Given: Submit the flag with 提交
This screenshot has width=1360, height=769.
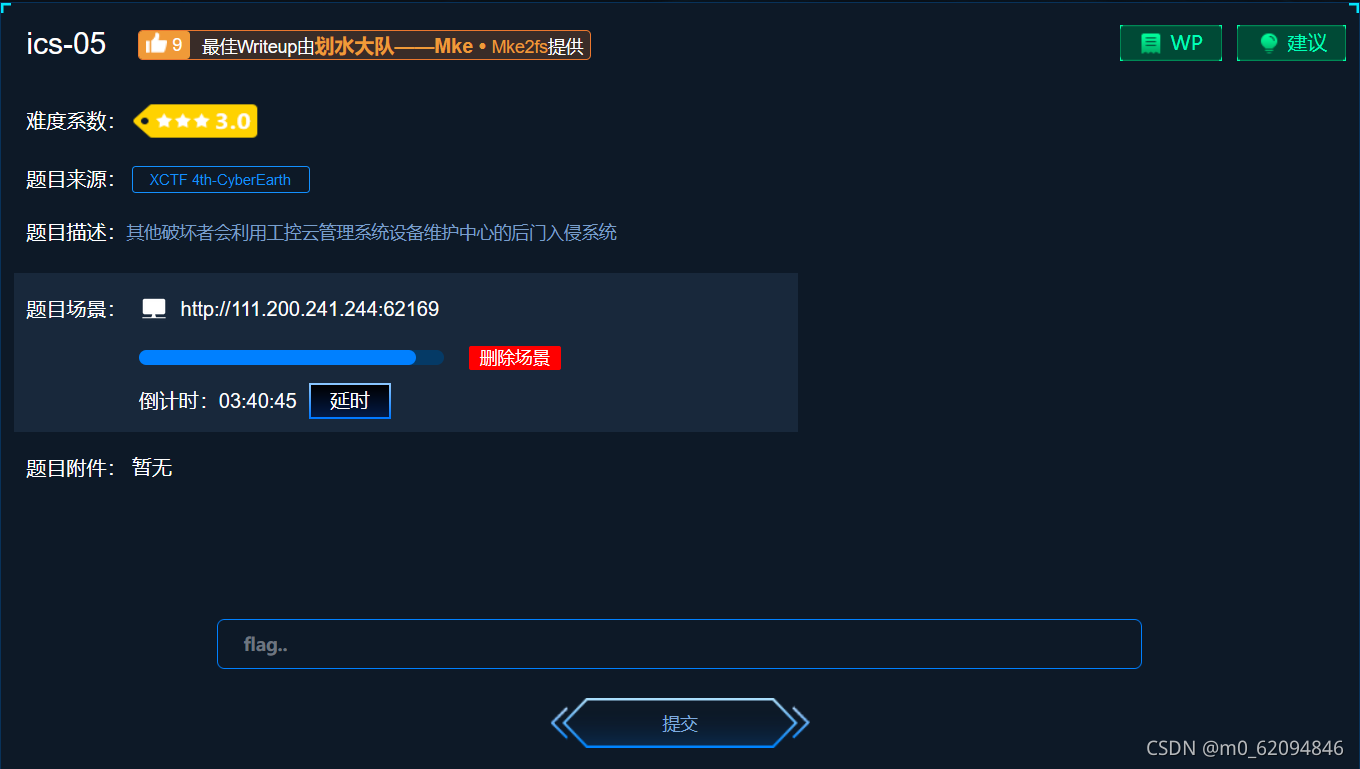Looking at the screenshot, I should pyautogui.click(x=680, y=723).
